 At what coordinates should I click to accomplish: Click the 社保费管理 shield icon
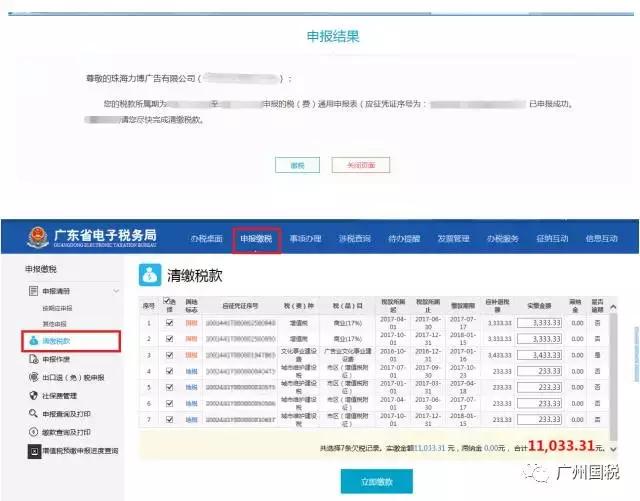click(x=33, y=395)
